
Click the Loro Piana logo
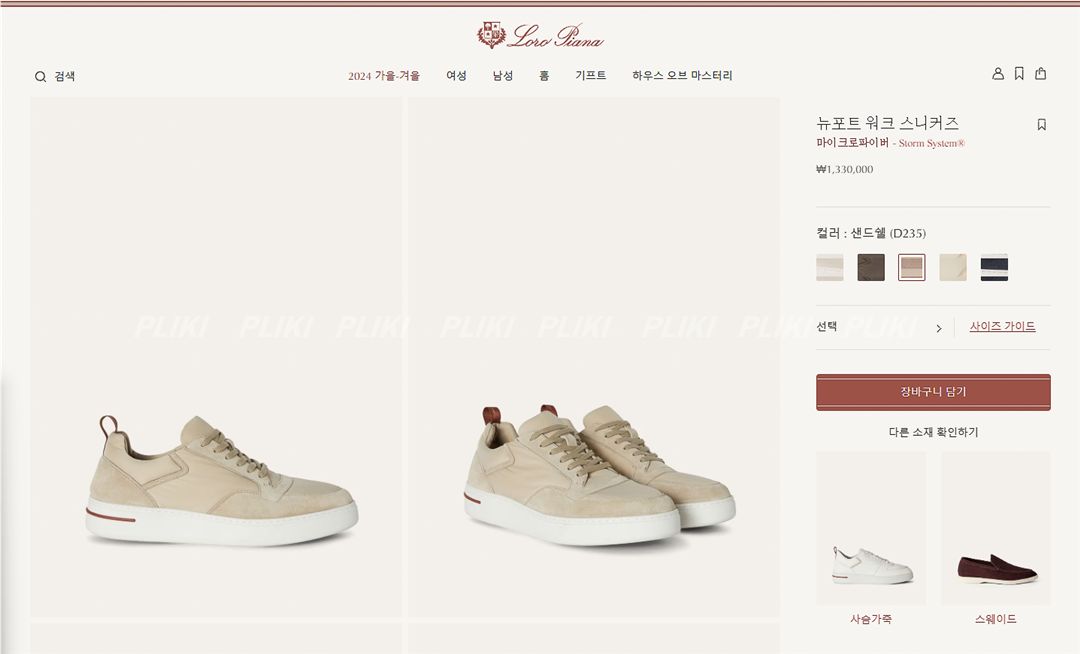pyautogui.click(x=540, y=36)
